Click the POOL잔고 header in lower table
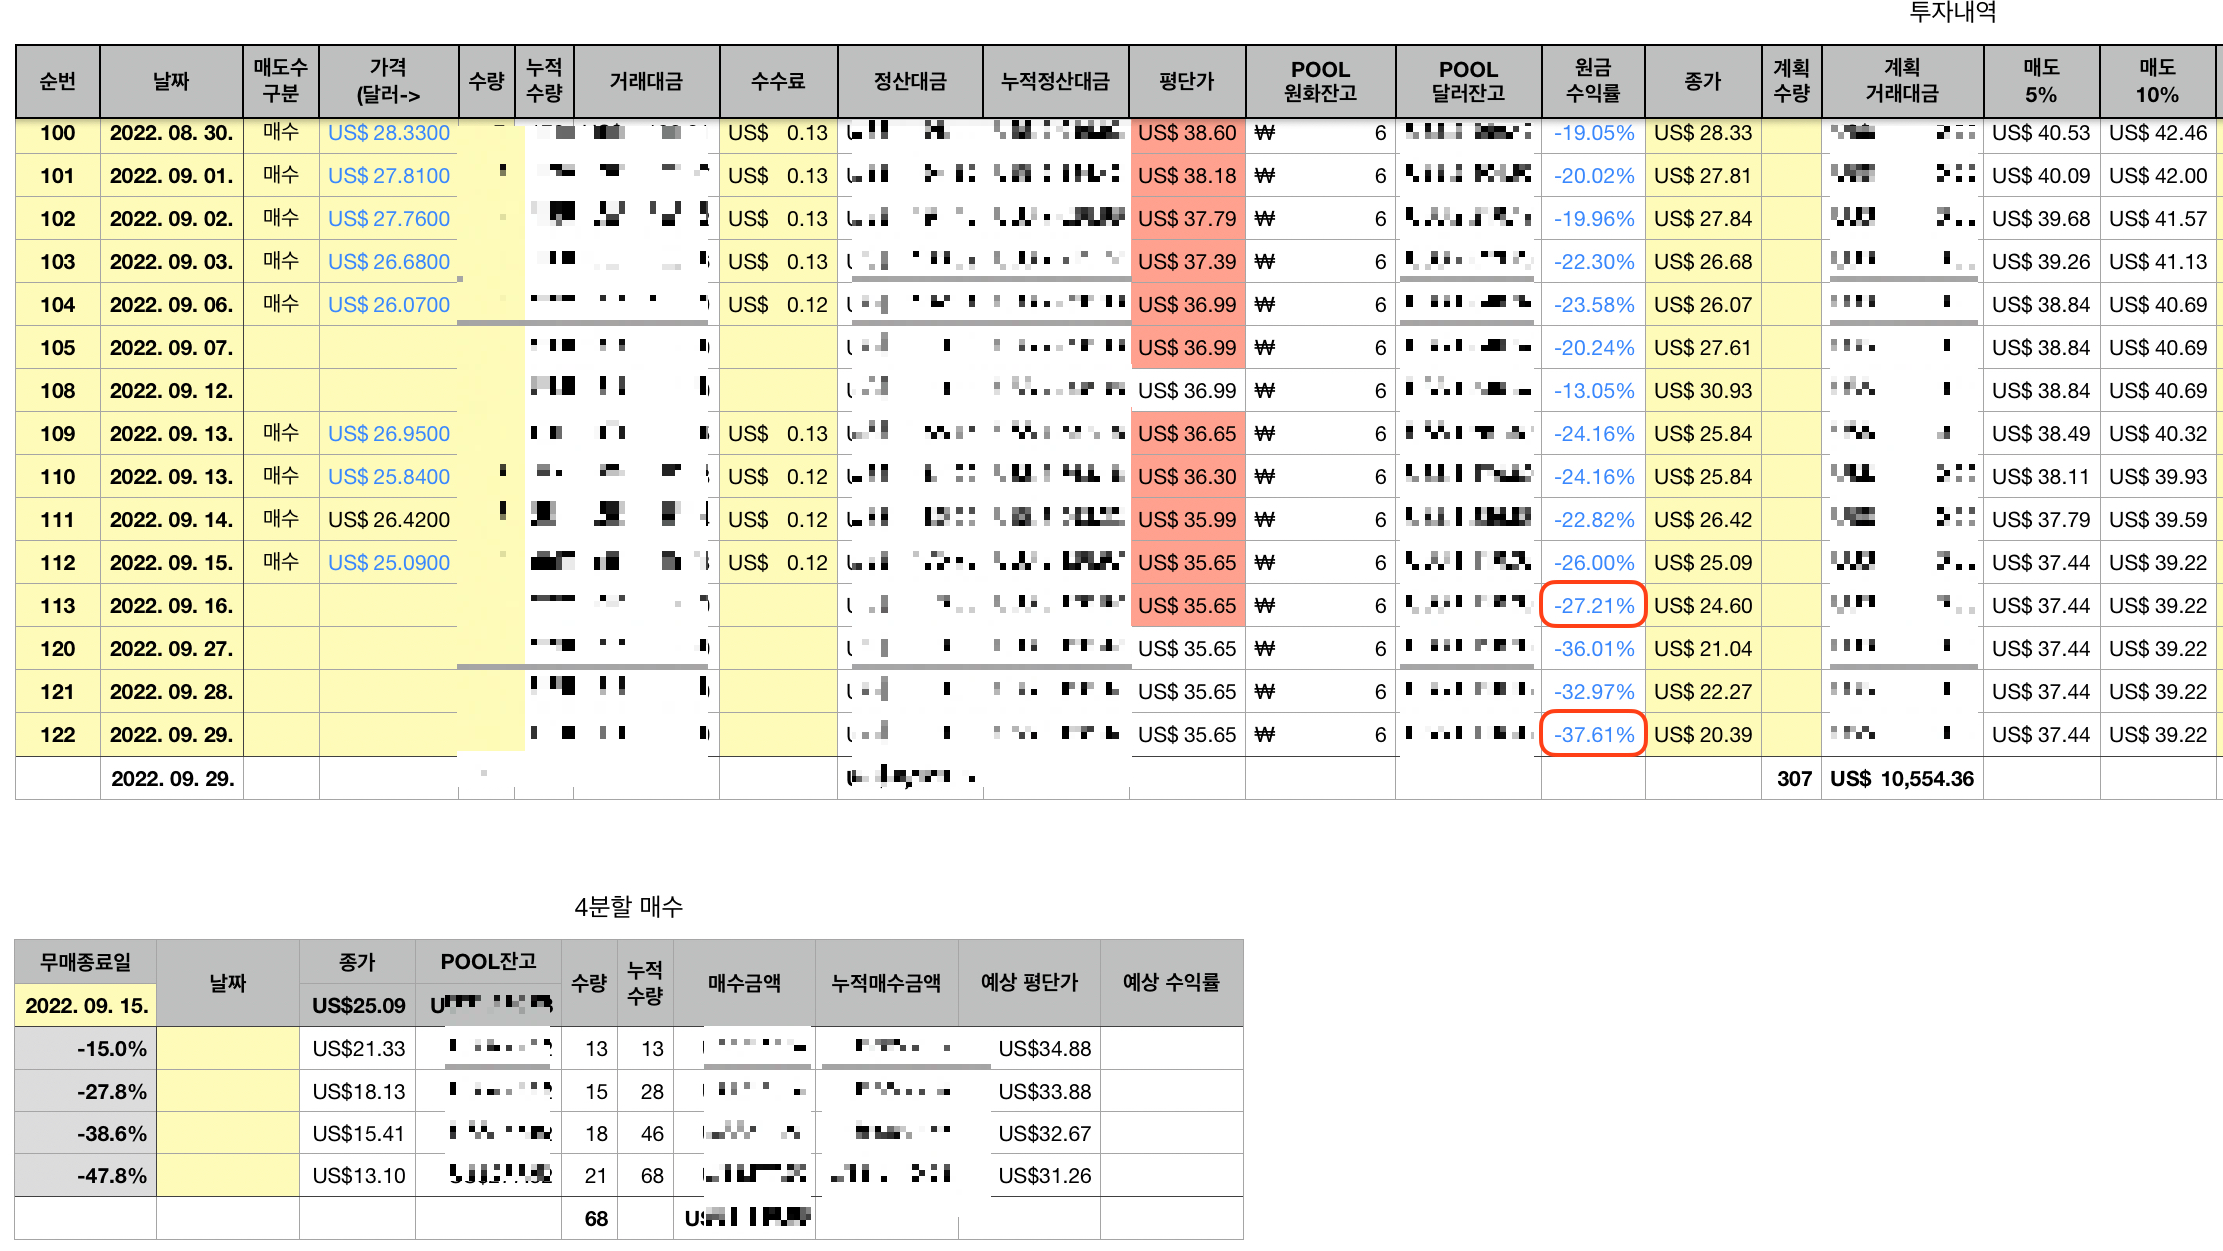 [488, 961]
